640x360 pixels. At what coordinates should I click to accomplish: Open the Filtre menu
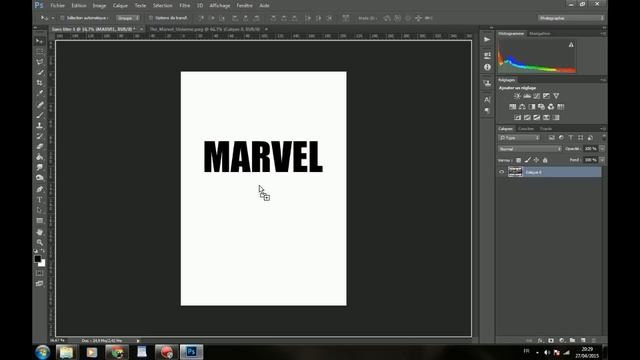[x=184, y=6]
